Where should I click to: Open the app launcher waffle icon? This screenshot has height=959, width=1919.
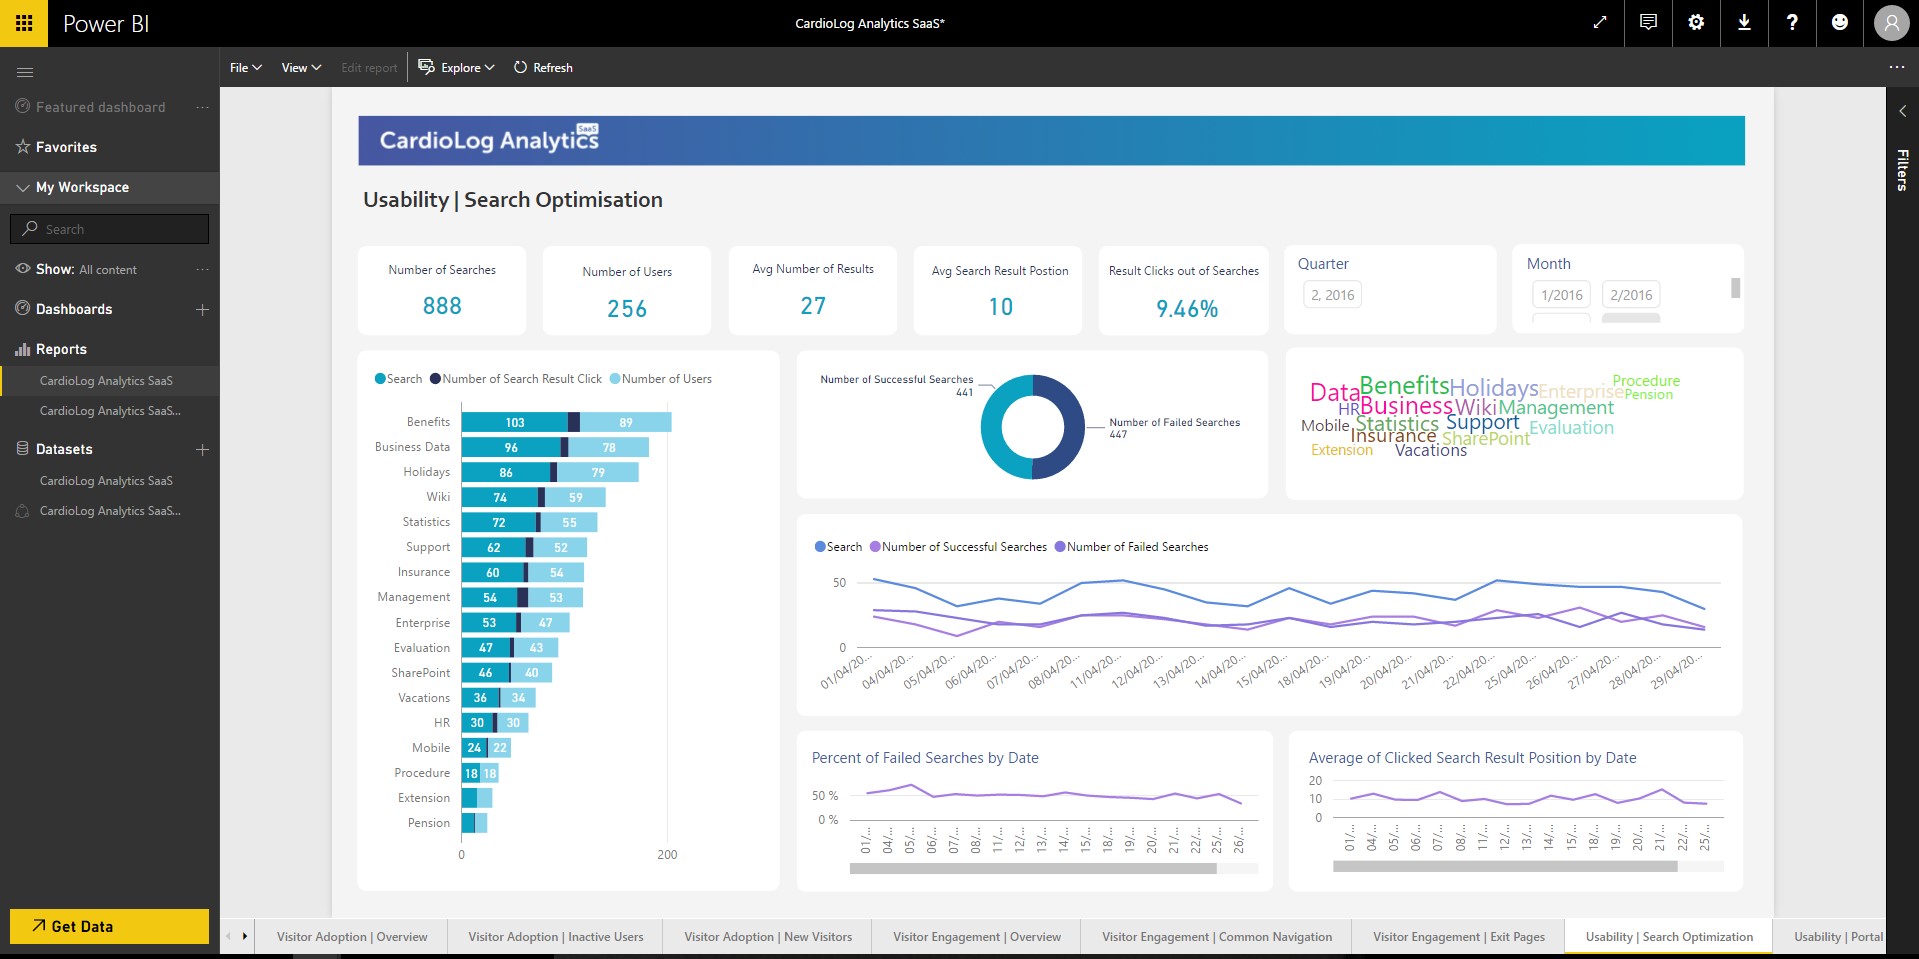pyautogui.click(x=24, y=23)
